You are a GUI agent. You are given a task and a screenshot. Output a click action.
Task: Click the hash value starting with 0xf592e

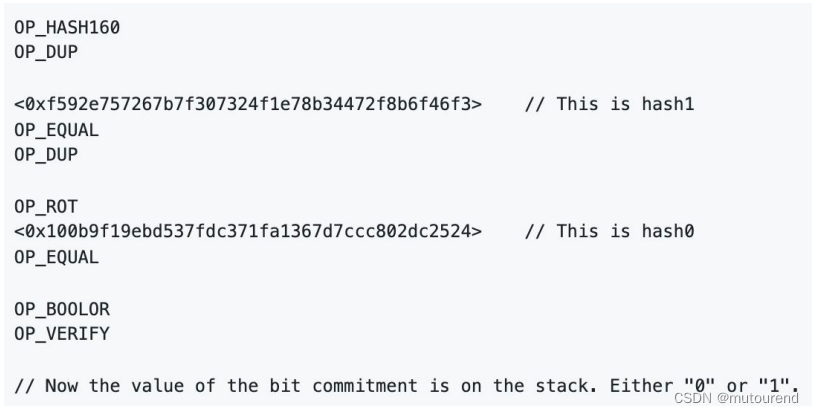click(248, 104)
